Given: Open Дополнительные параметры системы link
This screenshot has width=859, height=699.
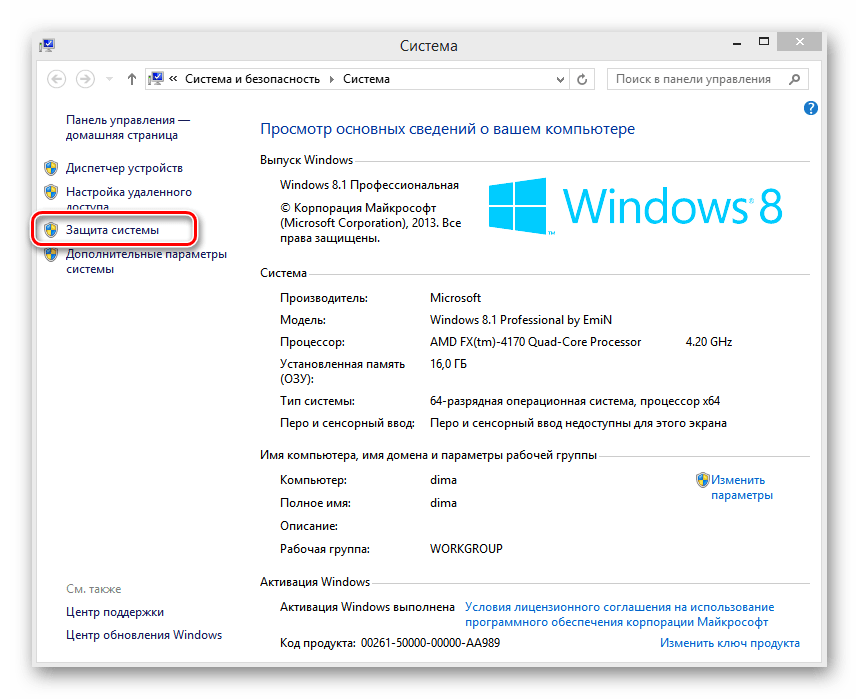Looking at the screenshot, I should (146, 261).
